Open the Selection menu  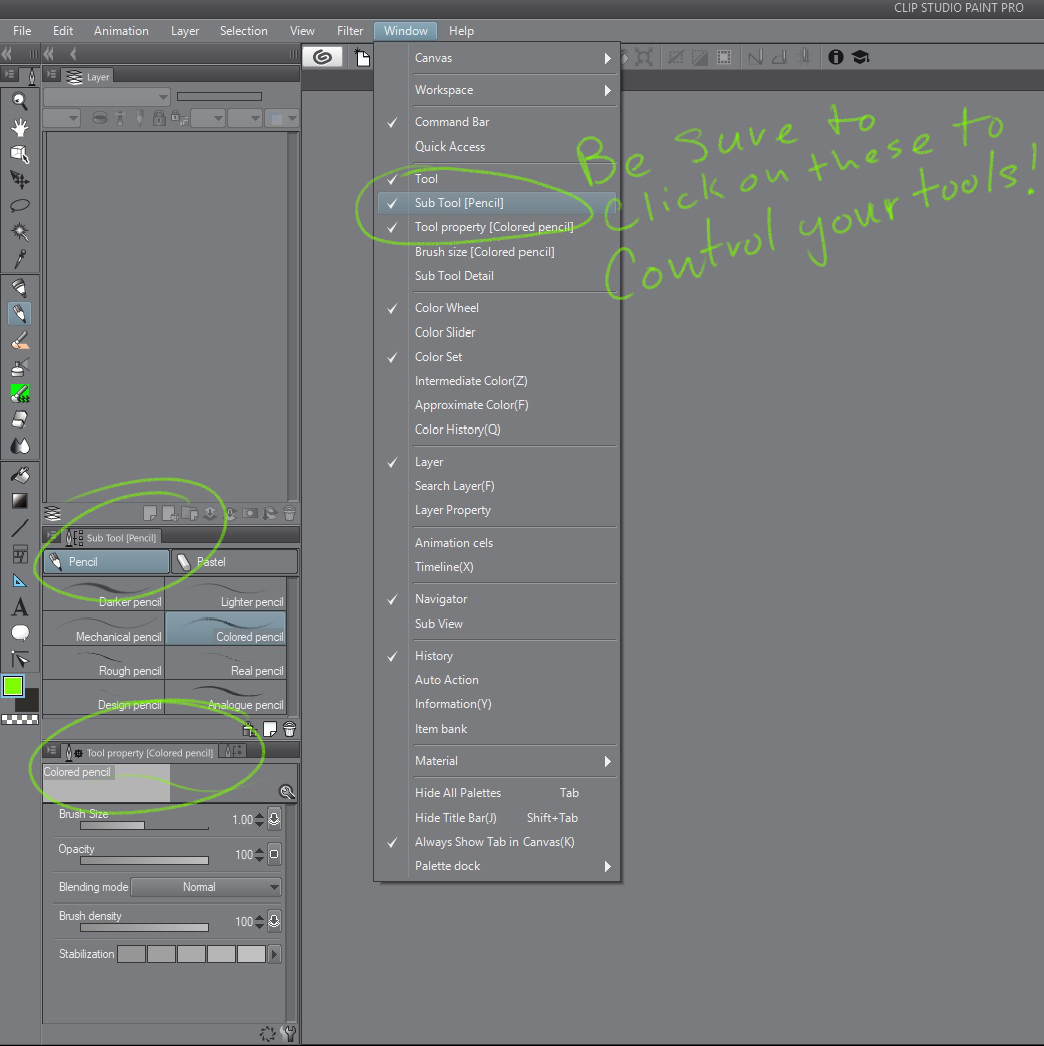243,31
